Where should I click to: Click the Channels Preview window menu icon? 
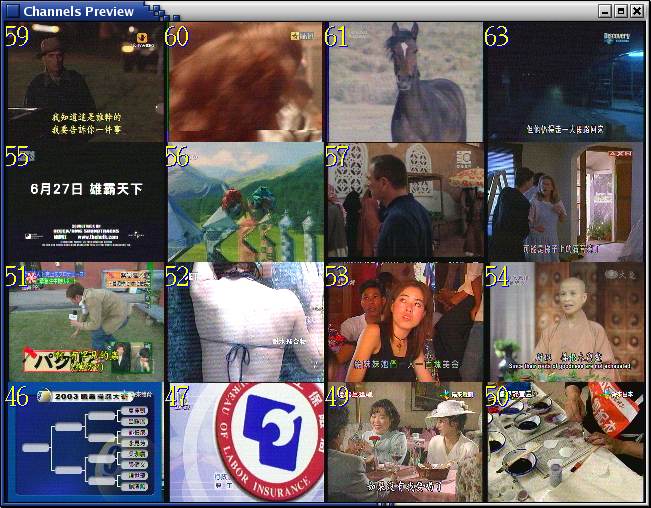[12, 11]
